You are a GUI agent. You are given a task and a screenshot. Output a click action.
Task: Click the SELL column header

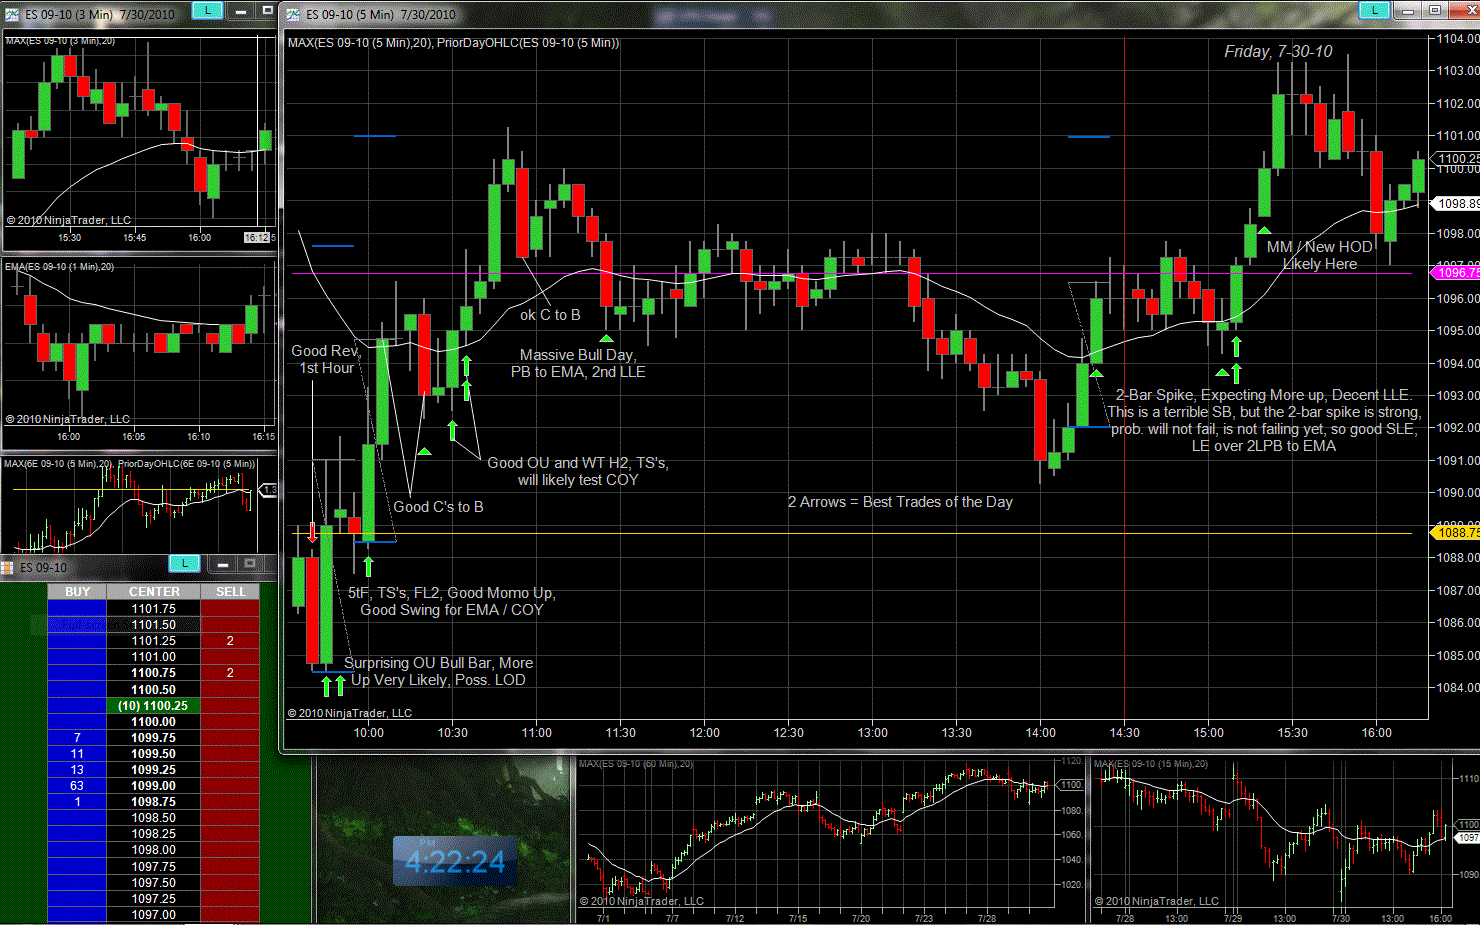point(230,592)
